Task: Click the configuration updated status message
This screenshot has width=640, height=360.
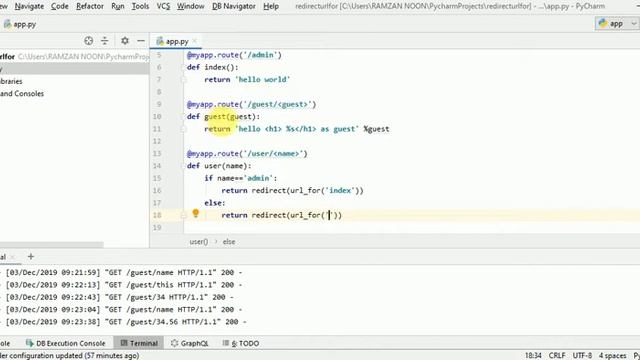Action: coord(70,356)
